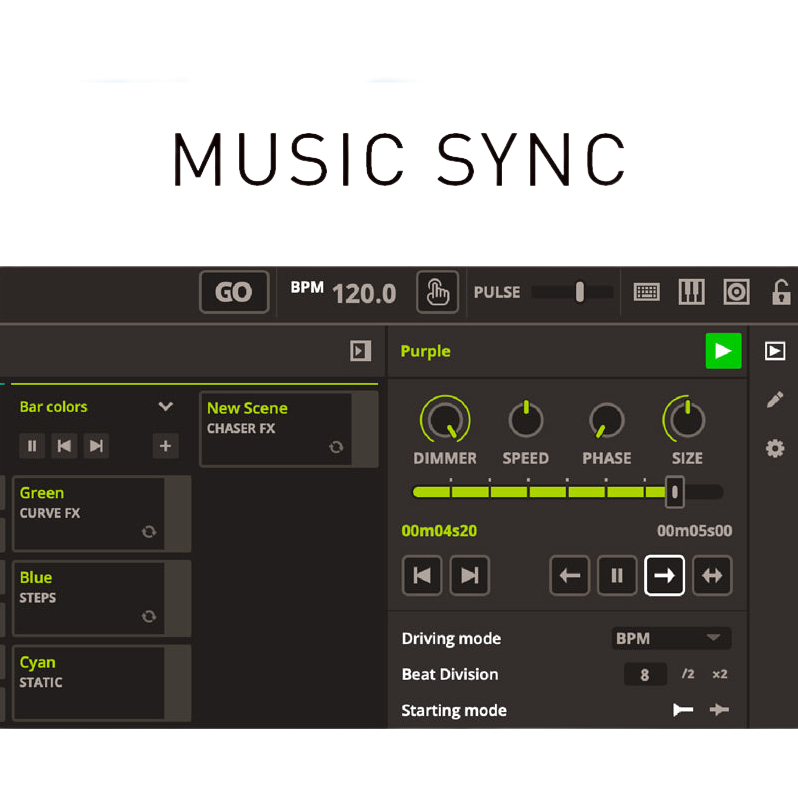Collapse panel with the arrow box icon beside Purple
Viewport: 798px width, 798px height.
[360, 351]
